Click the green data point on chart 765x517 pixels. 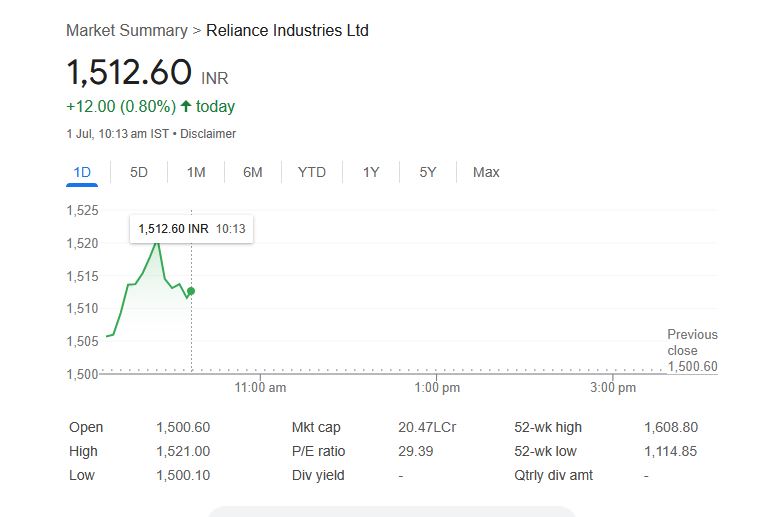coord(191,291)
